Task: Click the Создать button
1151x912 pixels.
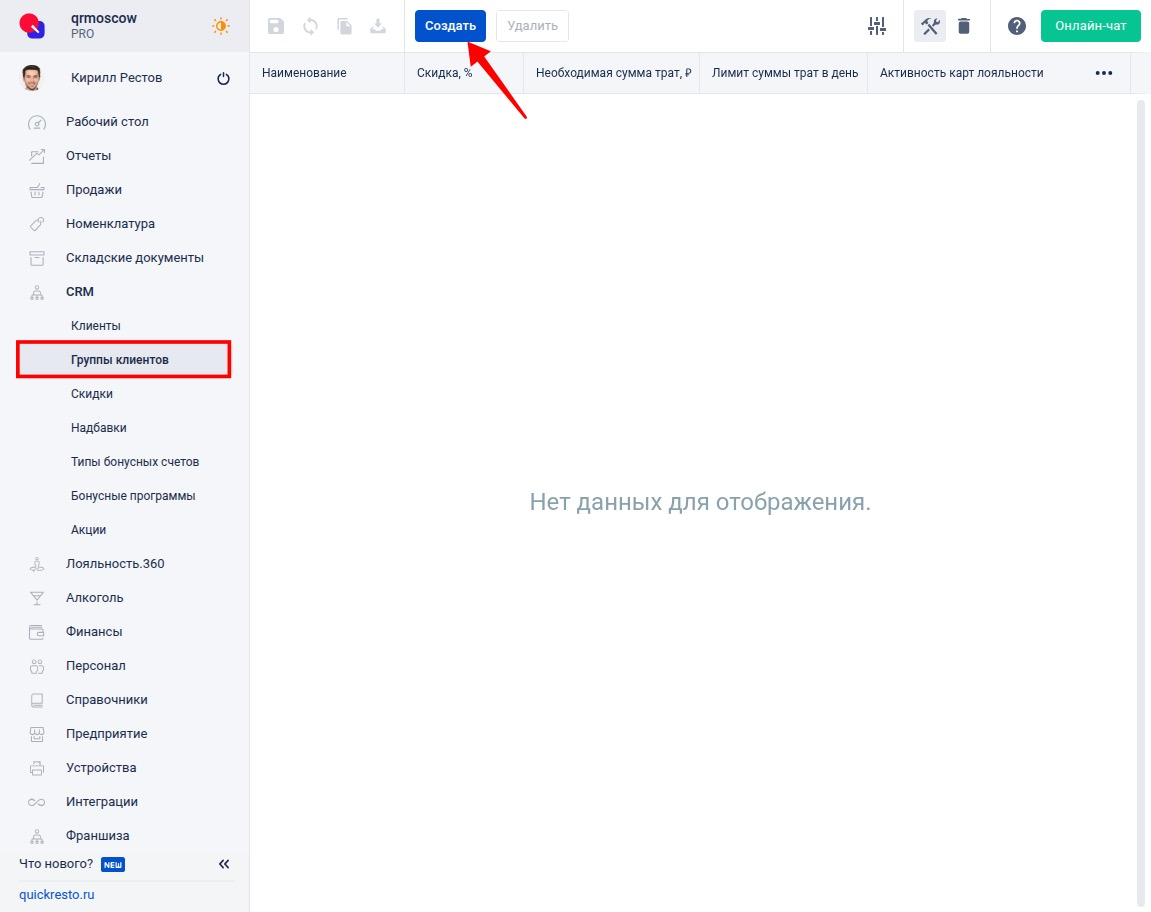Action: tap(449, 26)
